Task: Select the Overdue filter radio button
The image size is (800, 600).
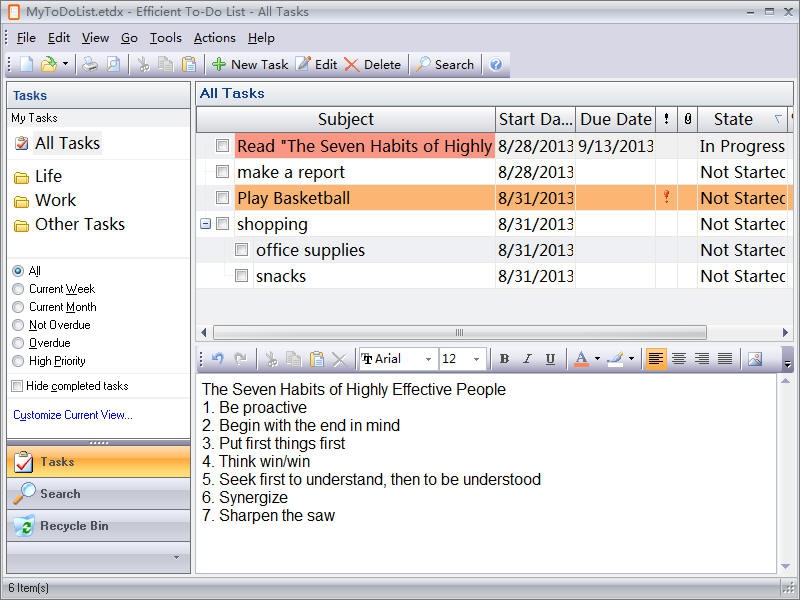Action: pyautogui.click(x=18, y=343)
